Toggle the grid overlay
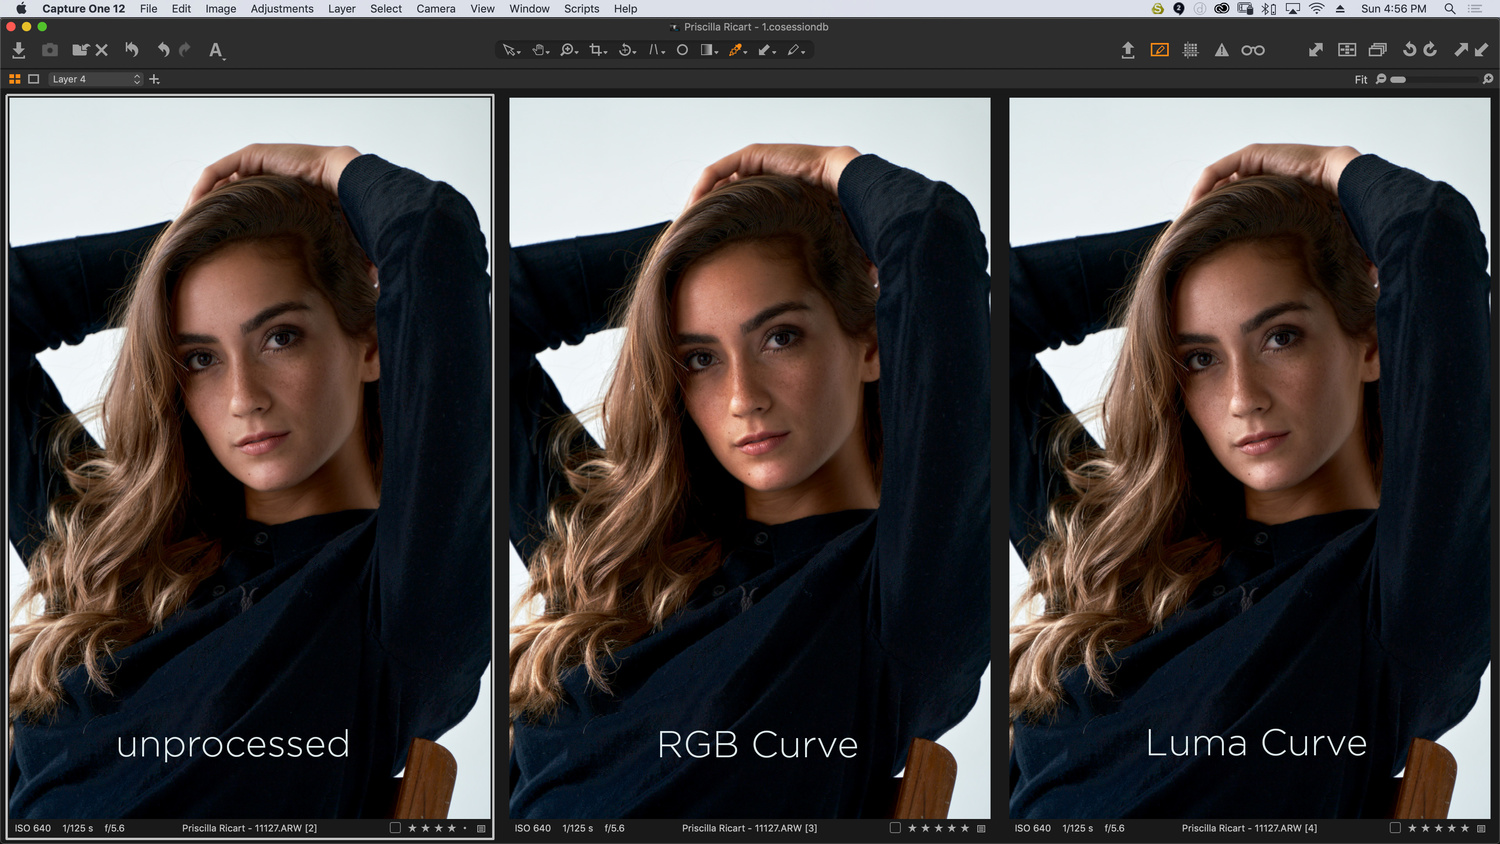 pos(1190,49)
